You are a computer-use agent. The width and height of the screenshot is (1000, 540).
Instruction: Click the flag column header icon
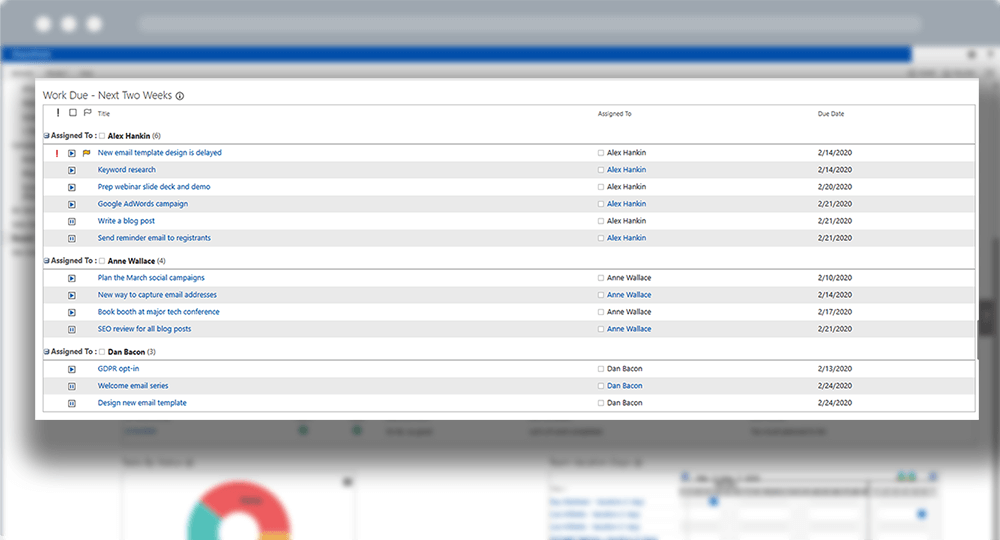[87, 113]
